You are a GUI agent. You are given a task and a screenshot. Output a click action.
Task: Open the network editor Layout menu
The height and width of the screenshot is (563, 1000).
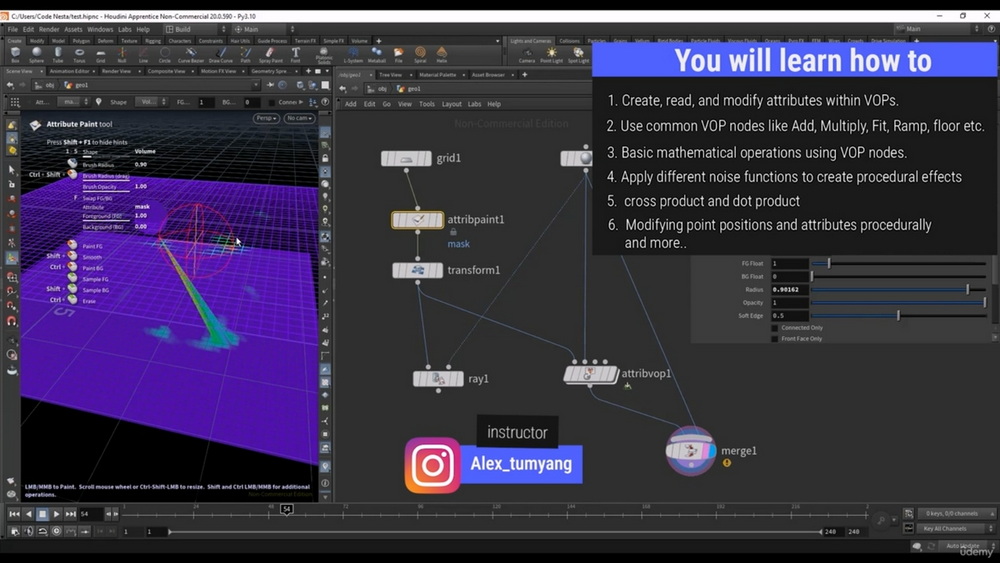(452, 104)
